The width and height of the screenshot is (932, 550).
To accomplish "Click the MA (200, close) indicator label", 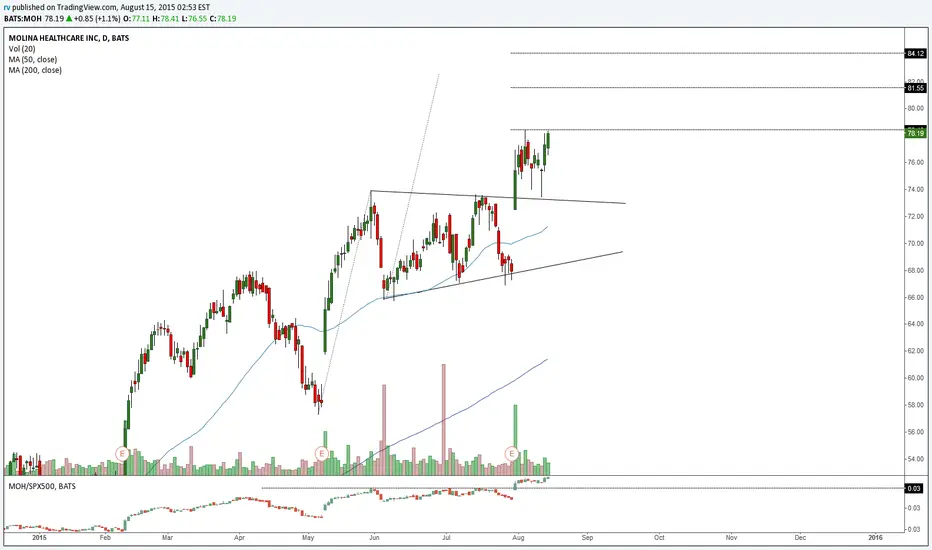I will pos(35,70).
